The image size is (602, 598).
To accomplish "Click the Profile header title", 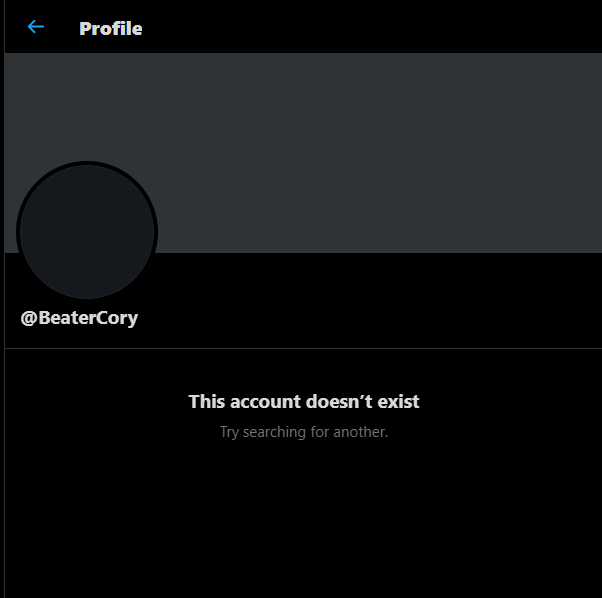I will [111, 28].
